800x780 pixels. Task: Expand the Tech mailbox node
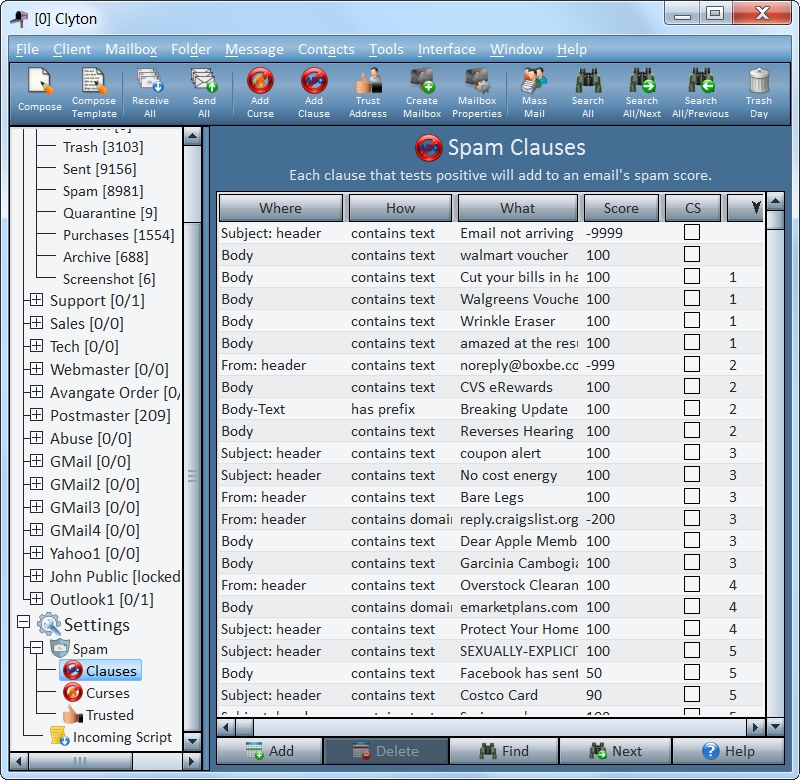point(36,345)
